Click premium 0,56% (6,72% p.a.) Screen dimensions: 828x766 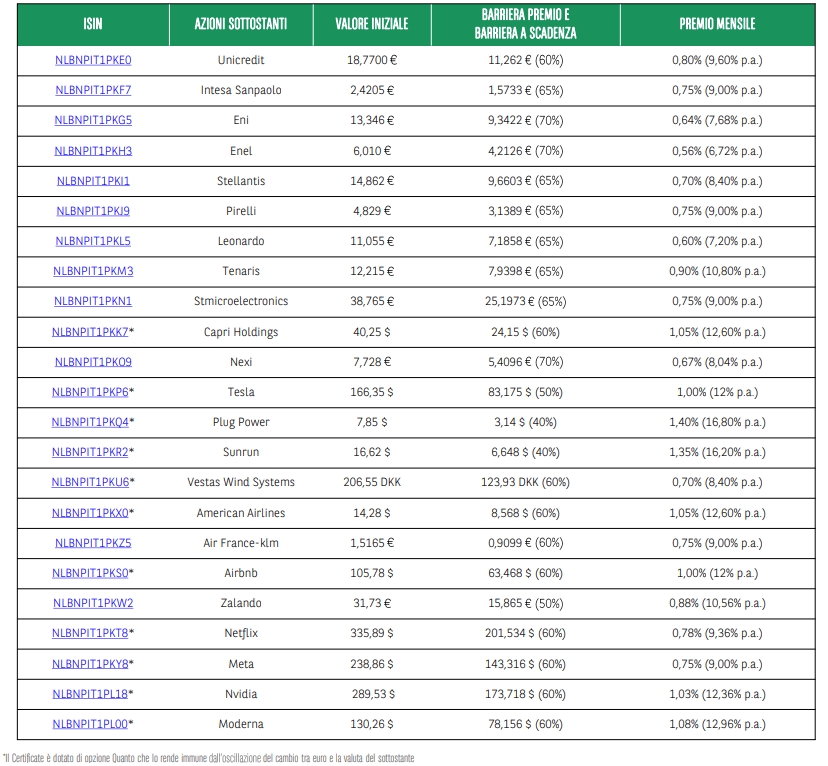[x=717, y=151]
